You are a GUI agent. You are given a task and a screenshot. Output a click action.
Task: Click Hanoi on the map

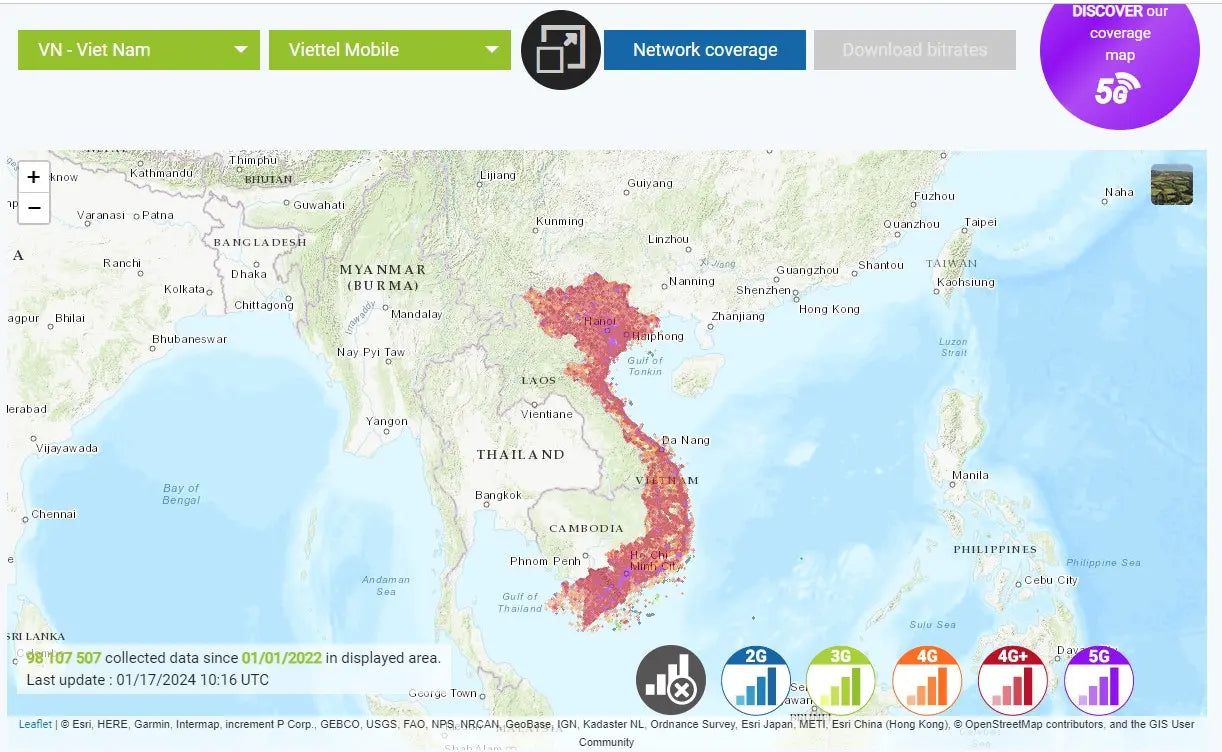[x=602, y=321]
